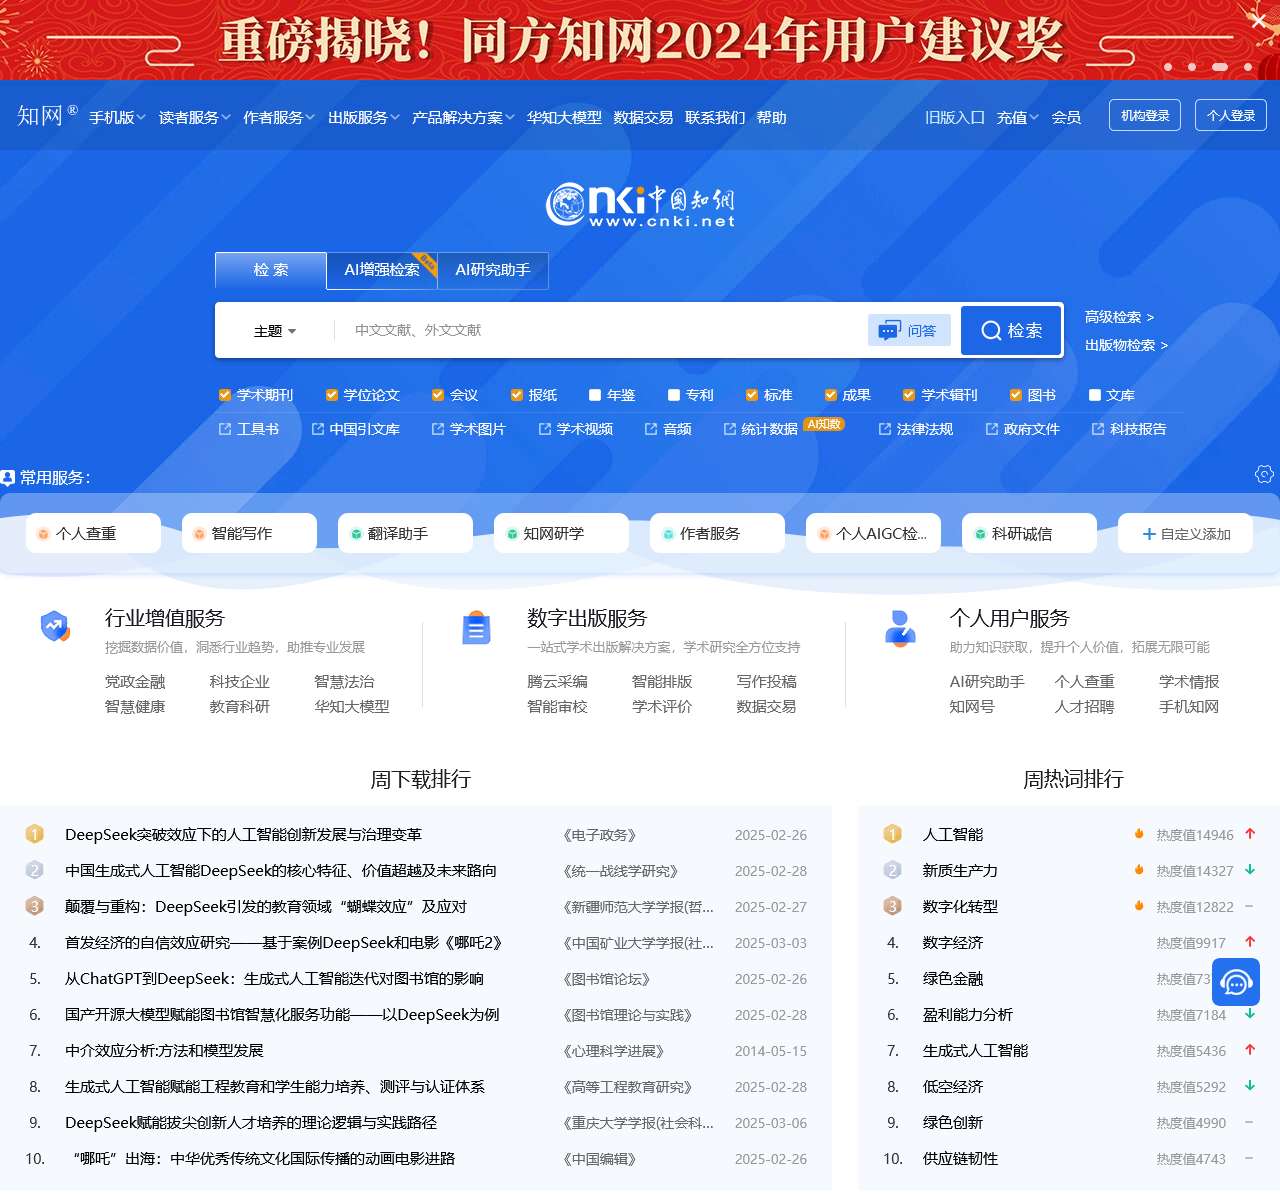The image size is (1280, 1195).
Task: Check the 文库 checkbox
Action: coord(1095,395)
